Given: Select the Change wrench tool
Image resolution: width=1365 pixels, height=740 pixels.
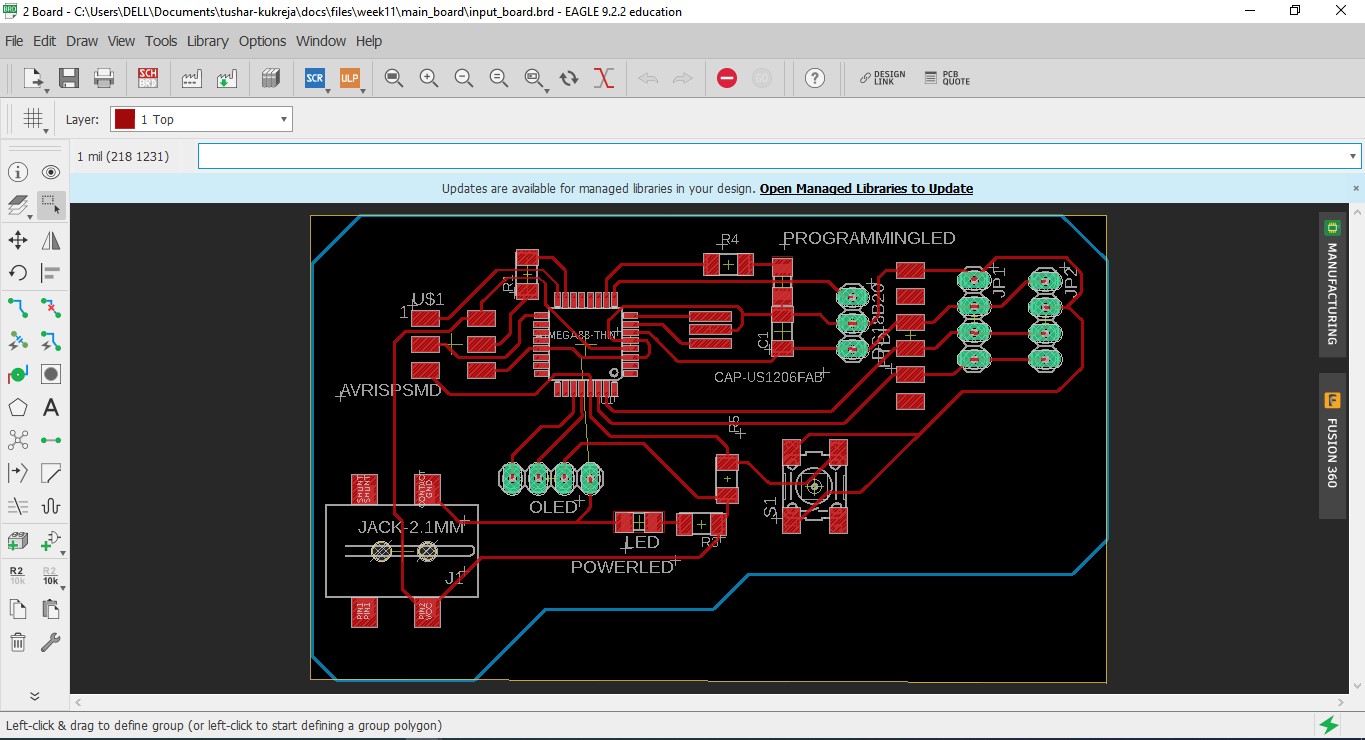Looking at the screenshot, I should point(51,643).
